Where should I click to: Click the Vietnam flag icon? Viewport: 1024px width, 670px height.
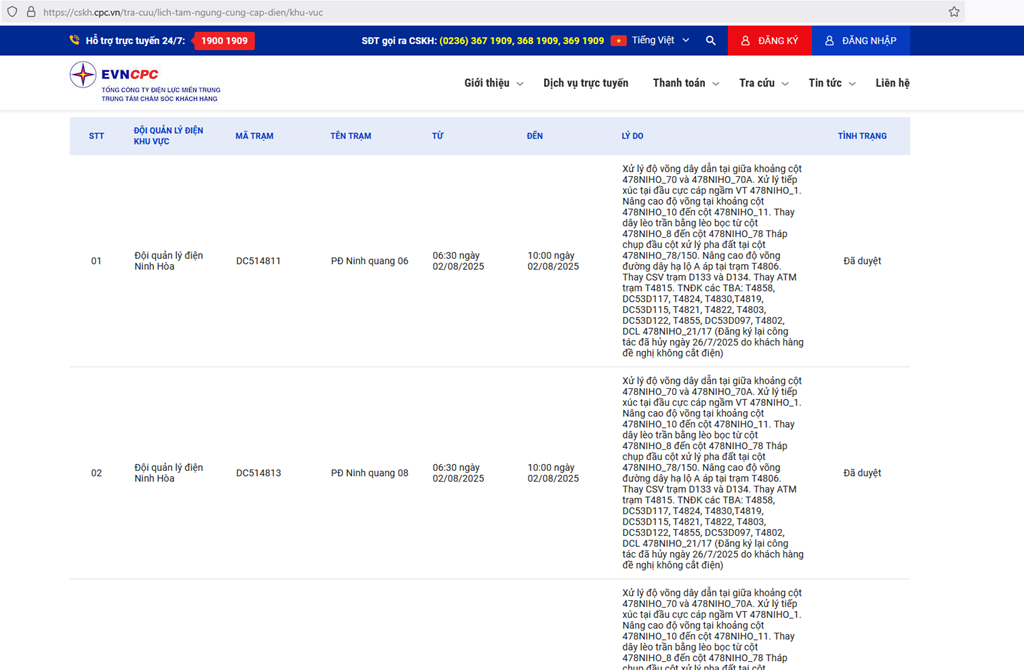pos(618,41)
